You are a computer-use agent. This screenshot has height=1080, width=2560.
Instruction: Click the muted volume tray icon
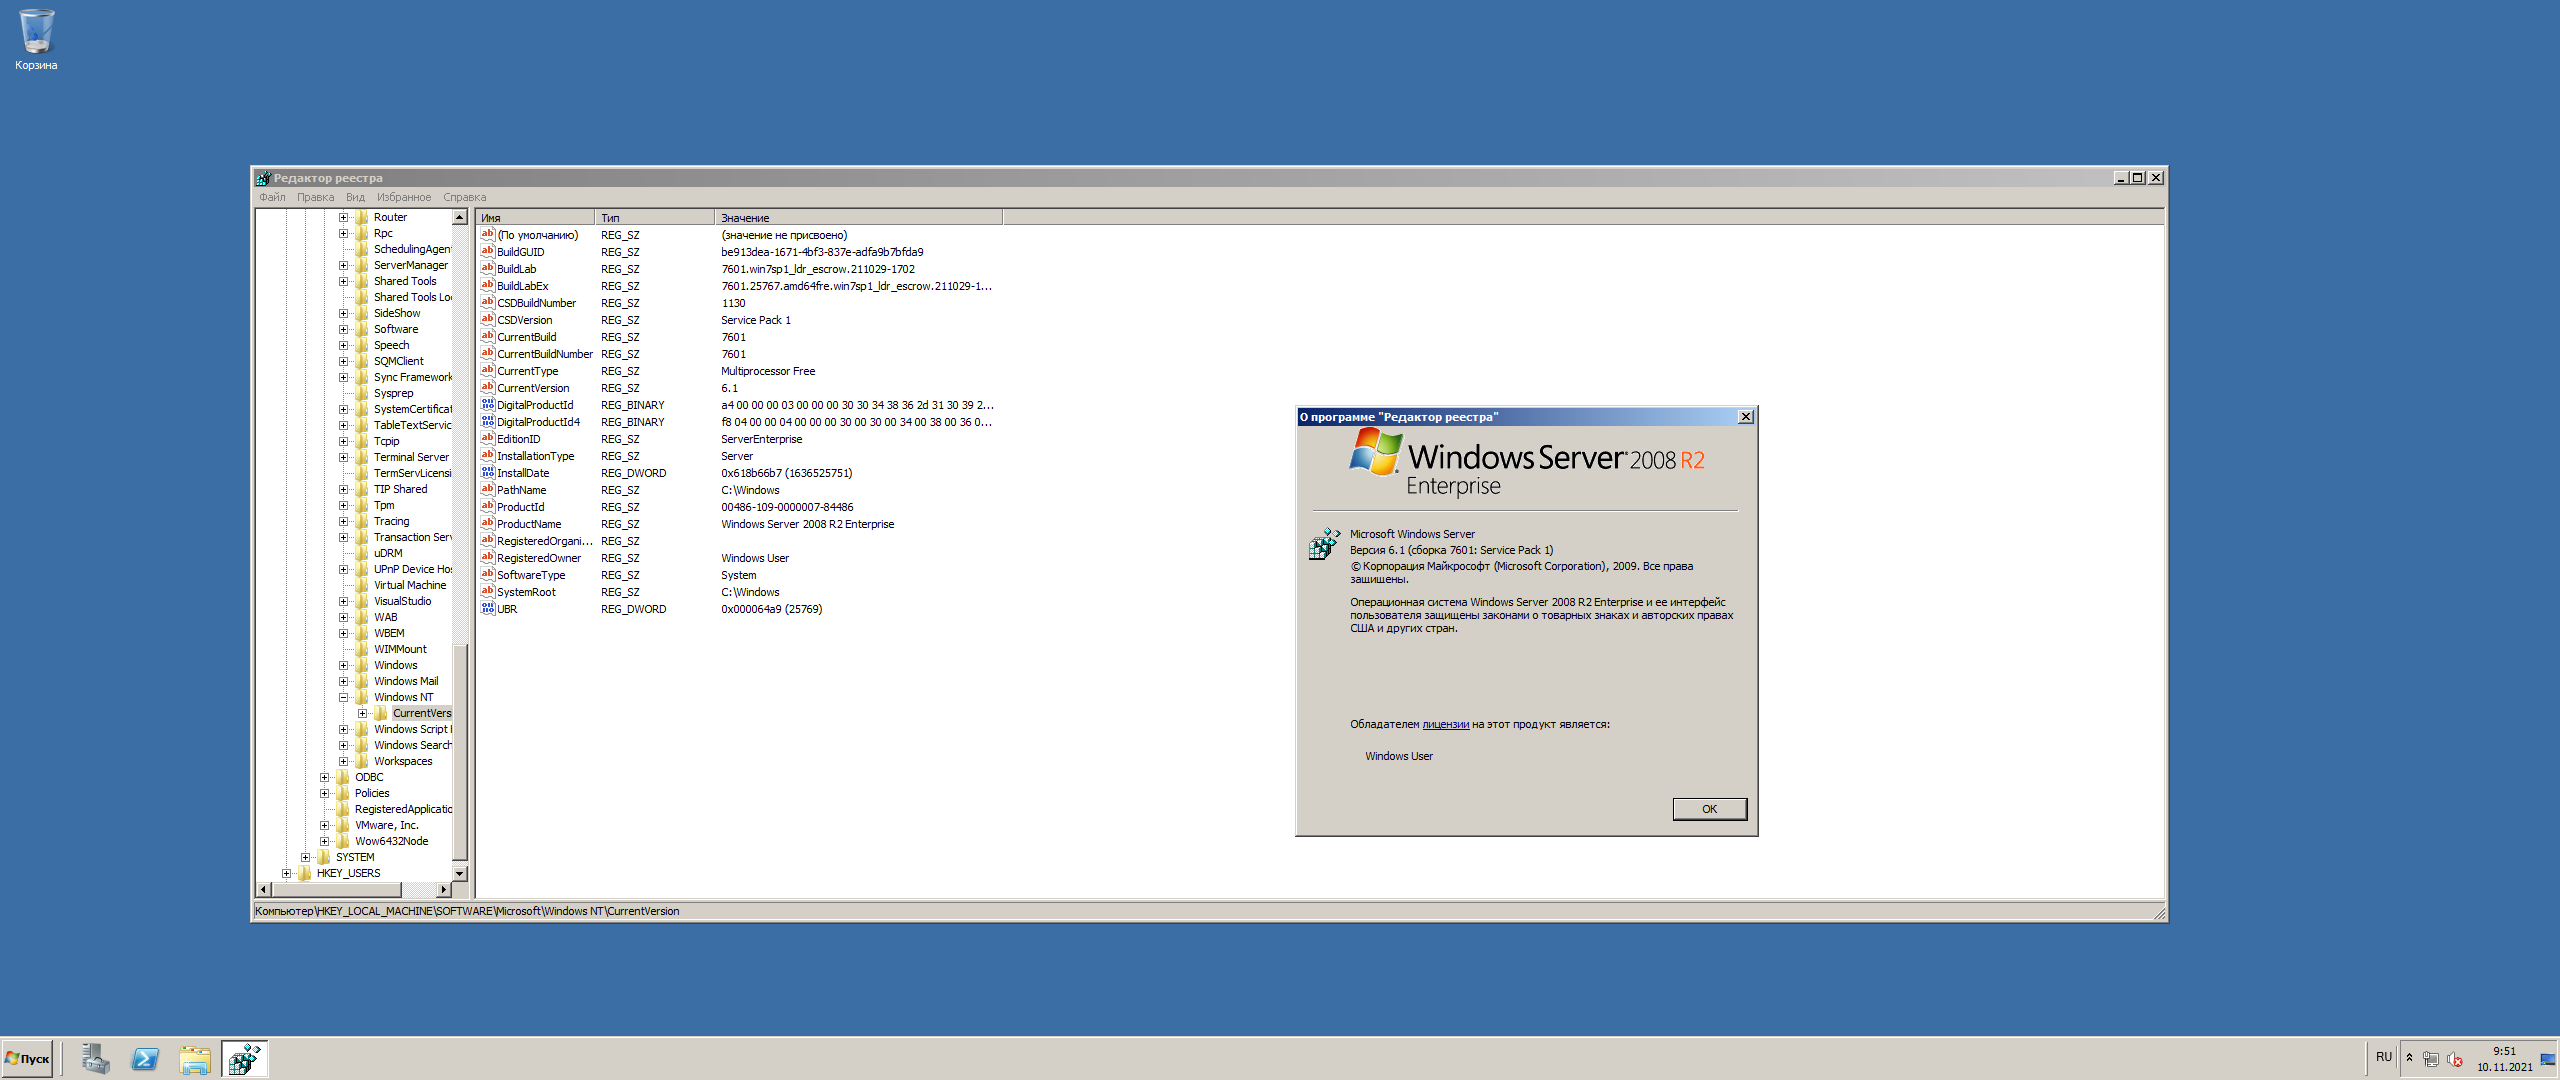pos(2454,1059)
